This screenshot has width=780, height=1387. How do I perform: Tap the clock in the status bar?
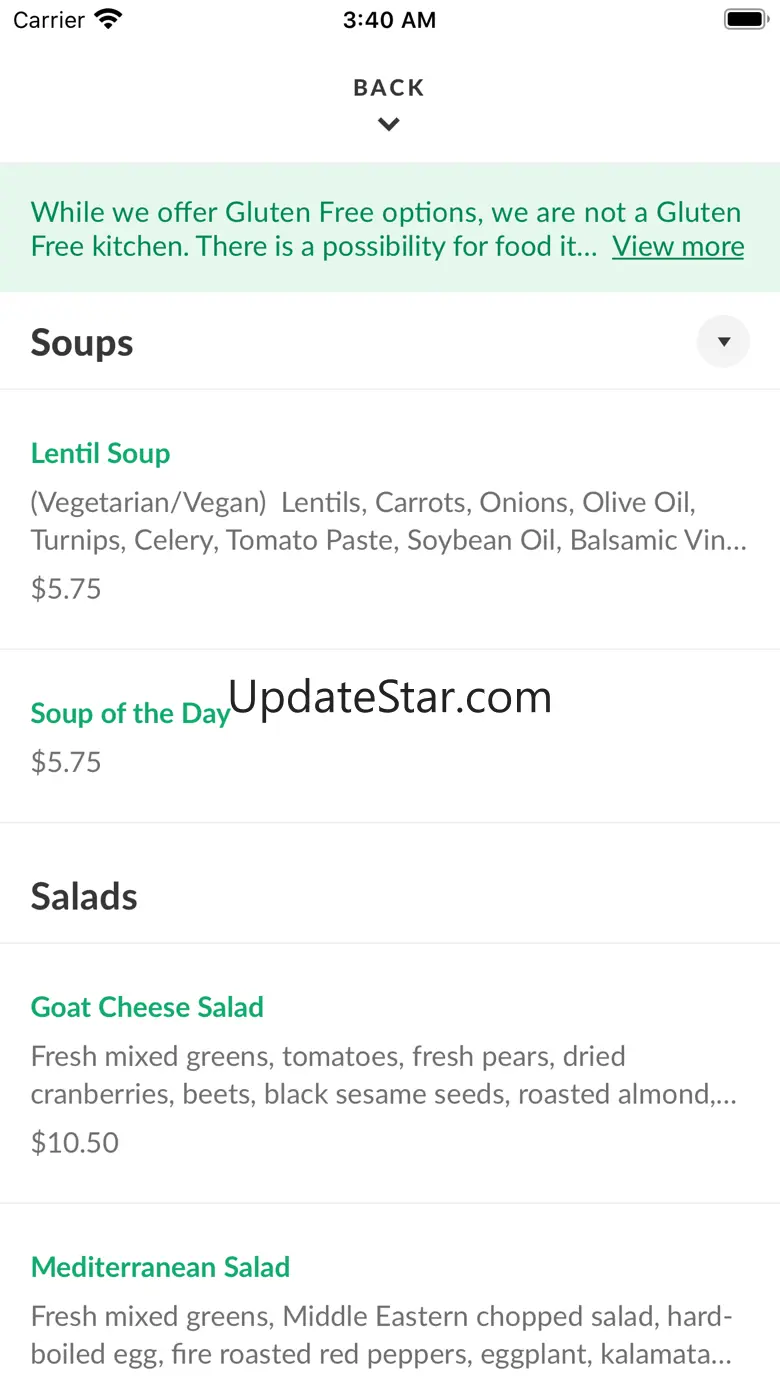(389, 20)
